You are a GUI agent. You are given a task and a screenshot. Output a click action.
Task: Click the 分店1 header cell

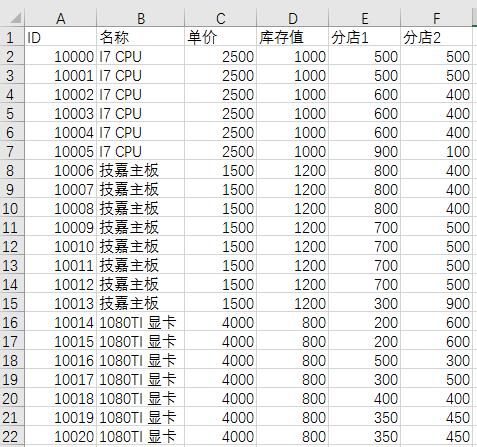pyautogui.click(x=364, y=37)
